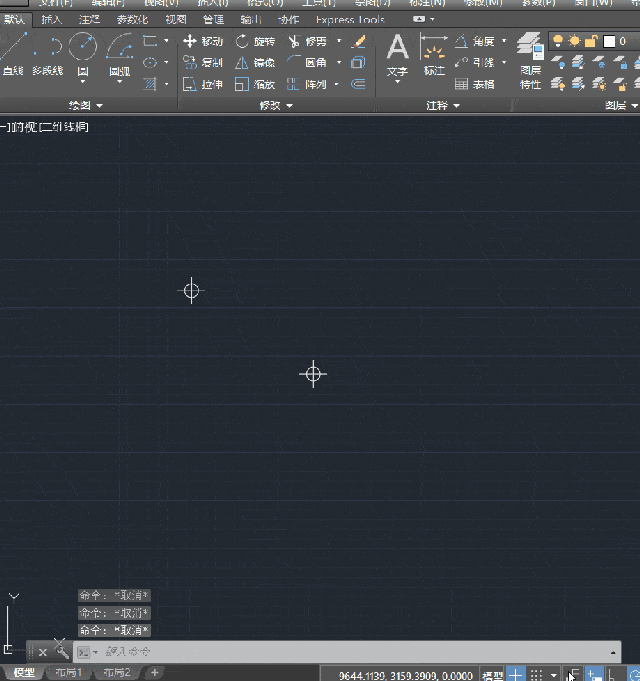Toggle ortho mode in status bar

612,675
